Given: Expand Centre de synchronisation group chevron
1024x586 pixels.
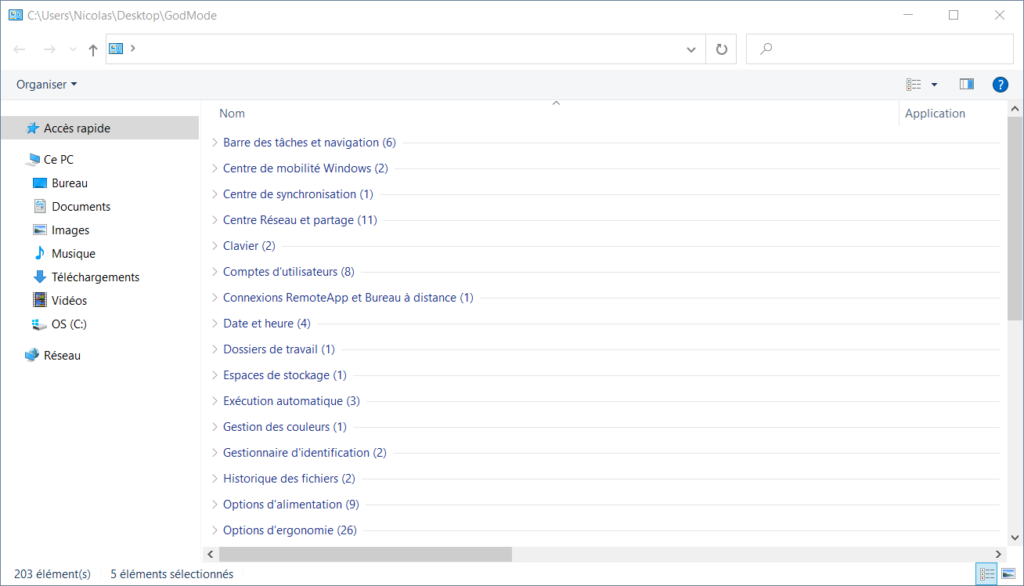Looking at the screenshot, I should [214, 194].
